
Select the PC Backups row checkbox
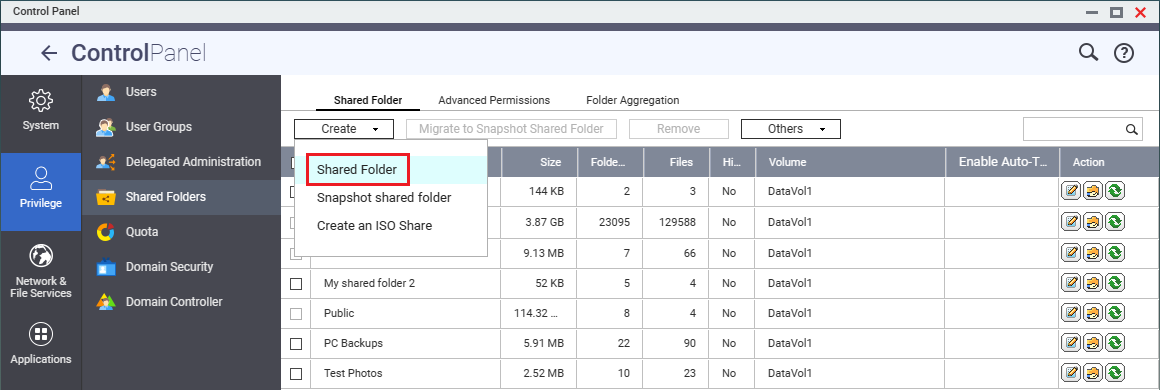[296, 343]
